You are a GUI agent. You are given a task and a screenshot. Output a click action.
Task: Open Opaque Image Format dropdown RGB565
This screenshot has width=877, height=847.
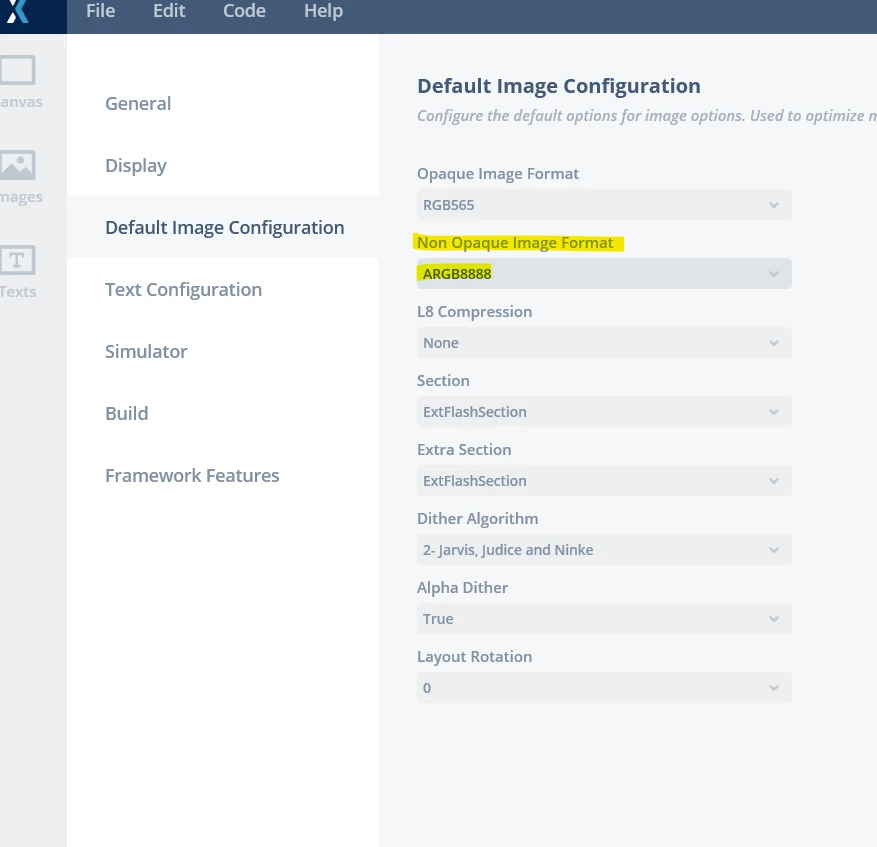point(604,205)
